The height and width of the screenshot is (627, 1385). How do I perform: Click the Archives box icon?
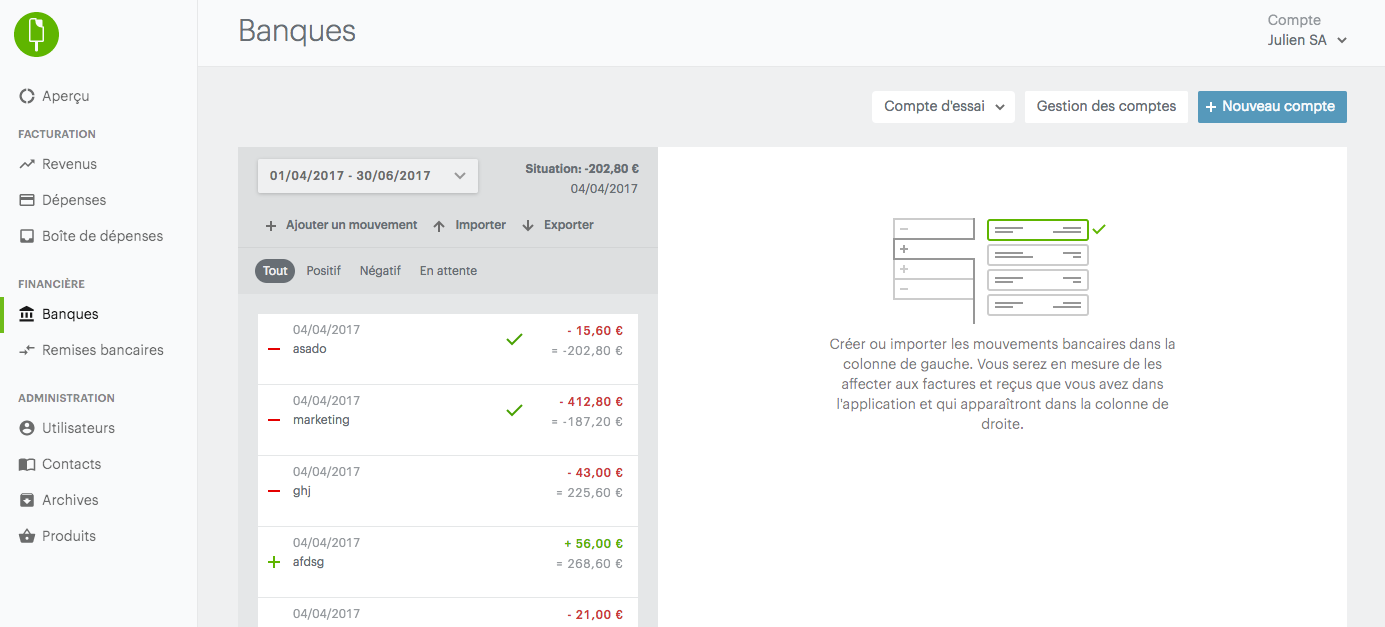coord(27,500)
